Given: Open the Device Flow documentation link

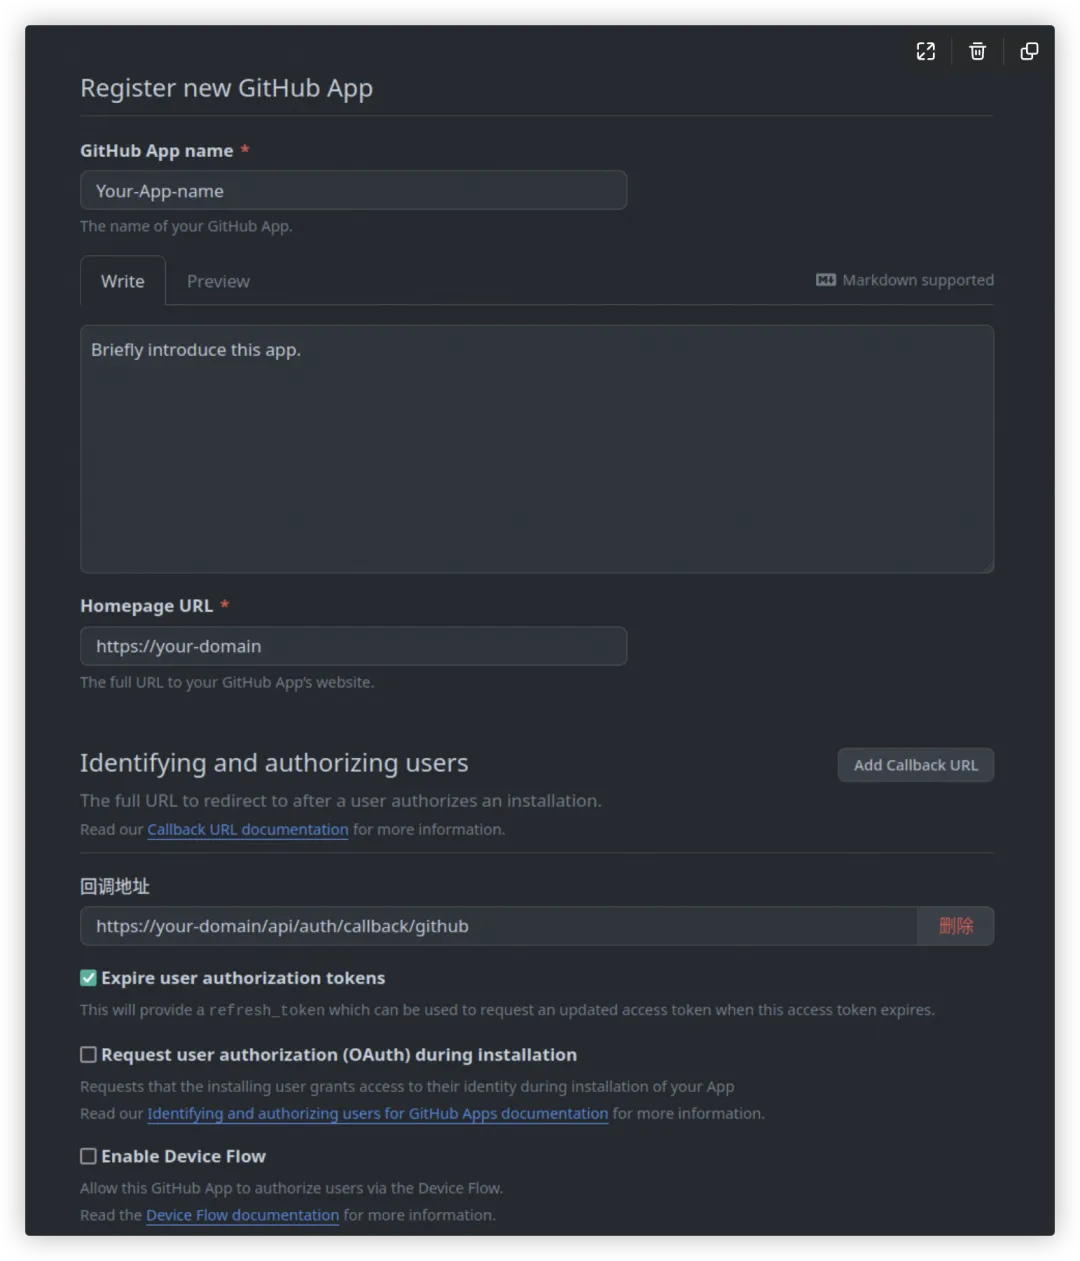Looking at the screenshot, I should (x=243, y=1215).
